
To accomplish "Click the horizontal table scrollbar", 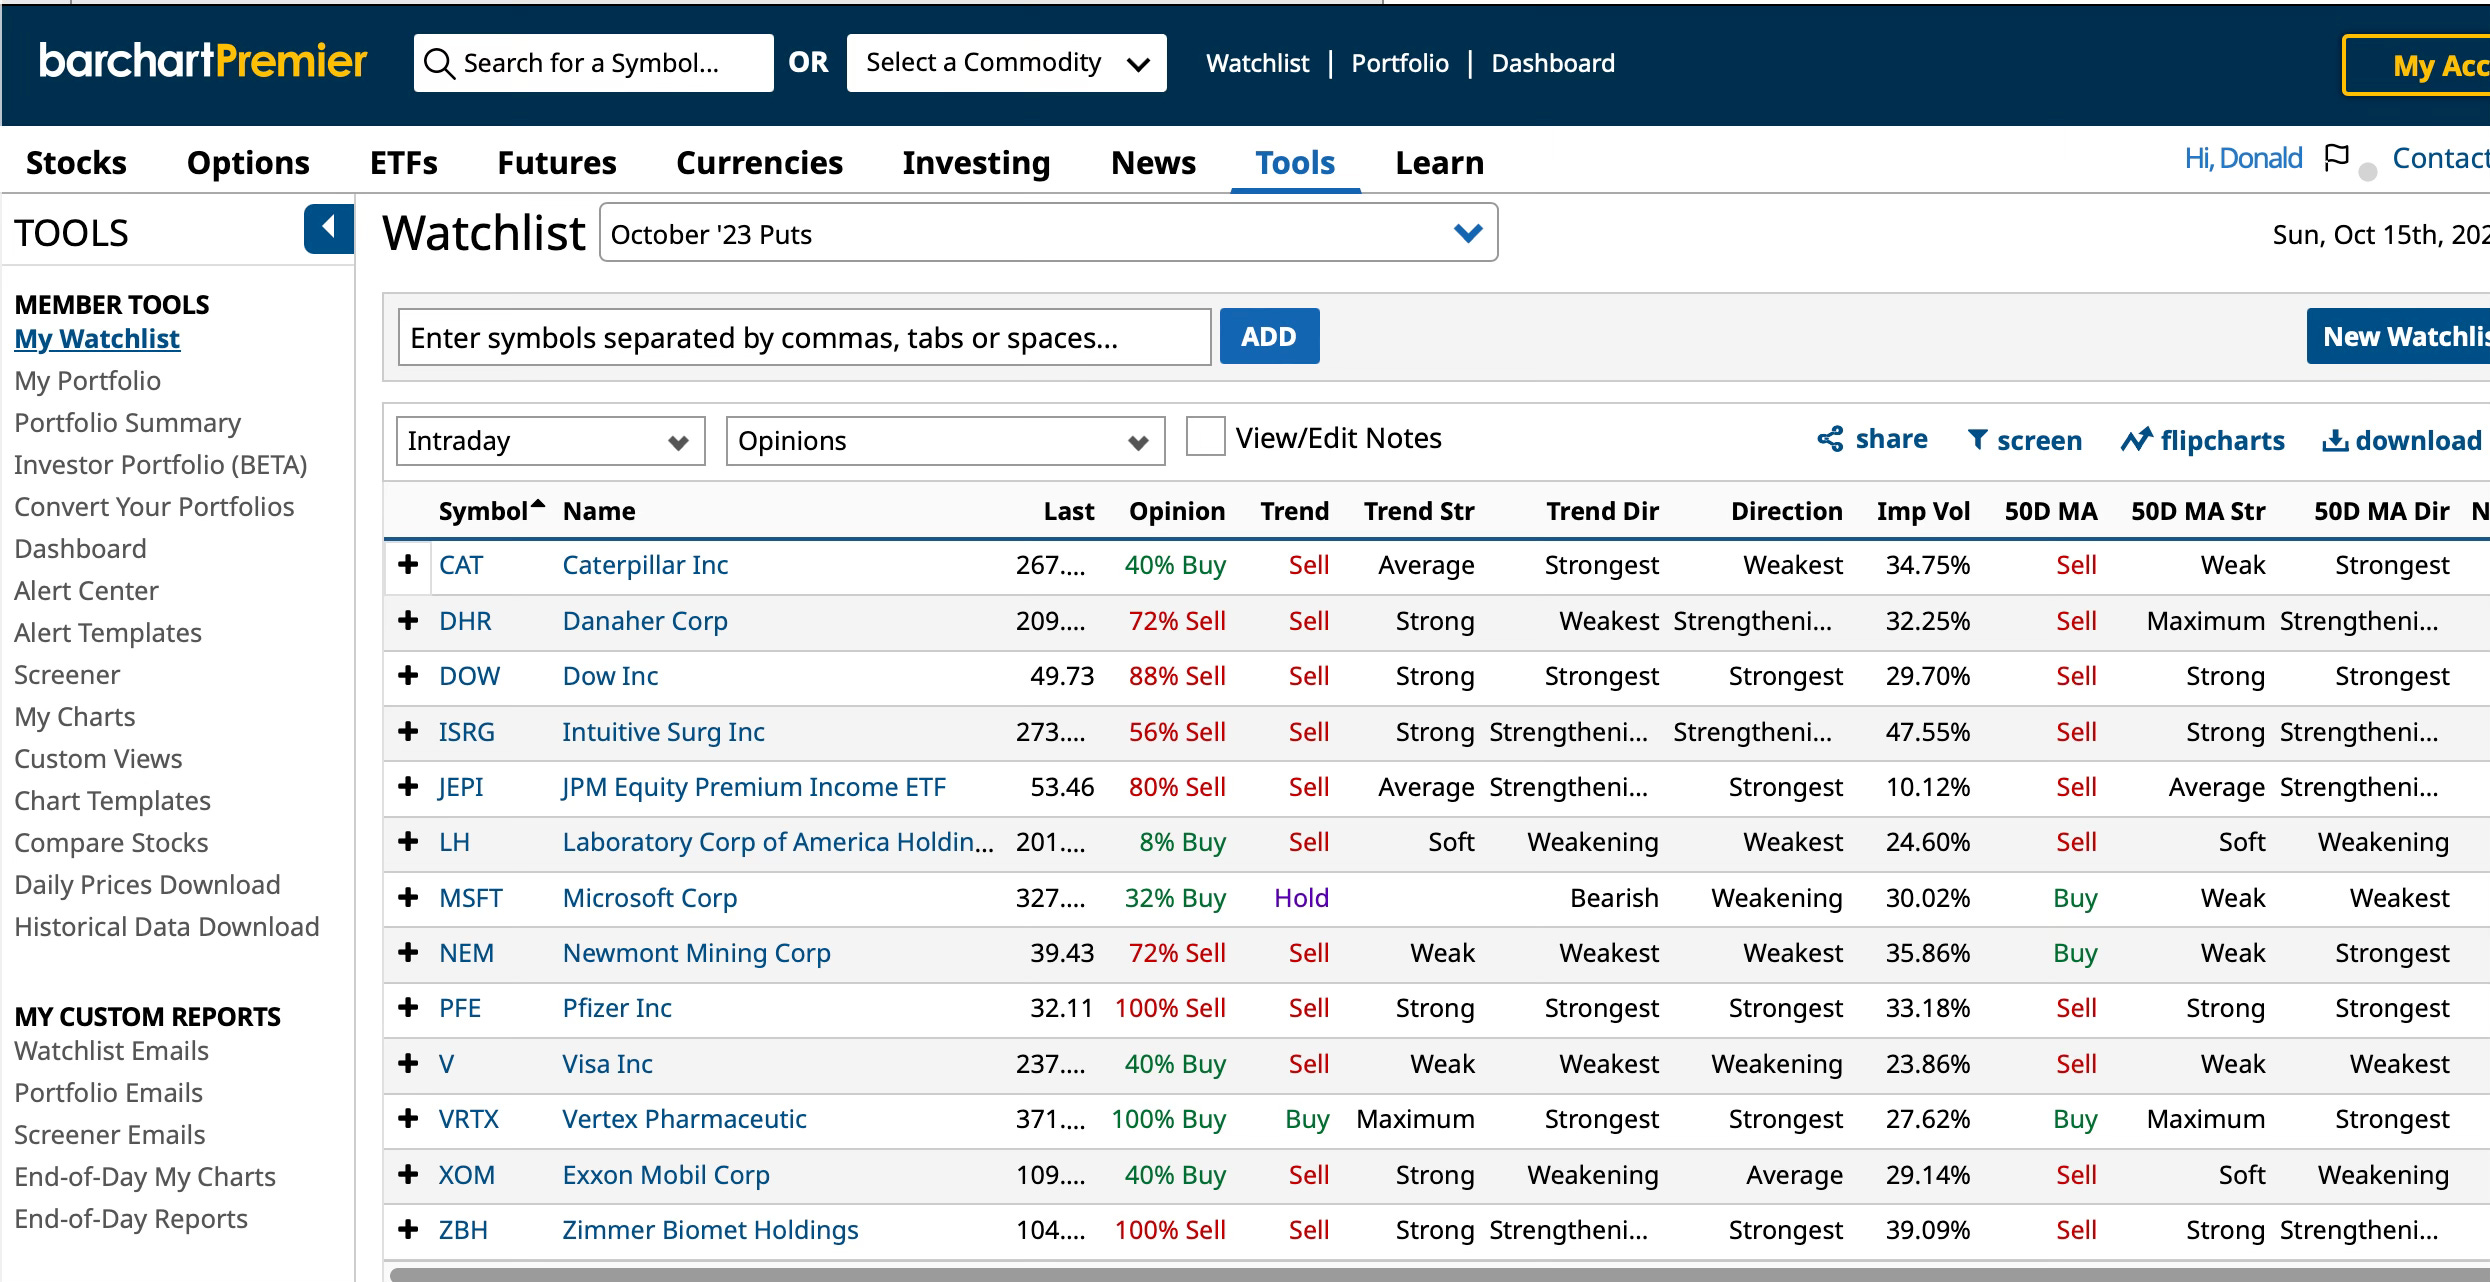I will [x=1439, y=1274].
